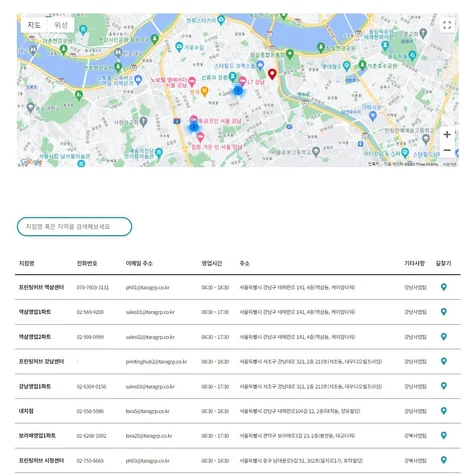Click branch name 프린팅허브 역삼센터
Viewport: 476px width, 476px height.
click(x=41, y=287)
